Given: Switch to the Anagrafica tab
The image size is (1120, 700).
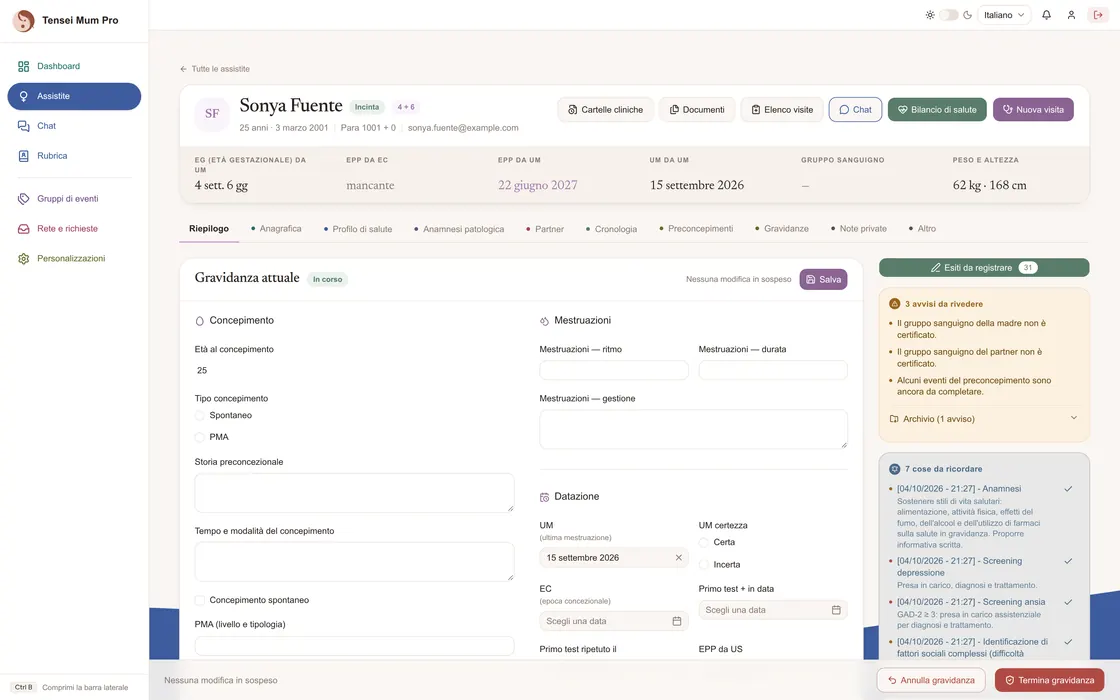Looking at the screenshot, I should click(x=276, y=229).
